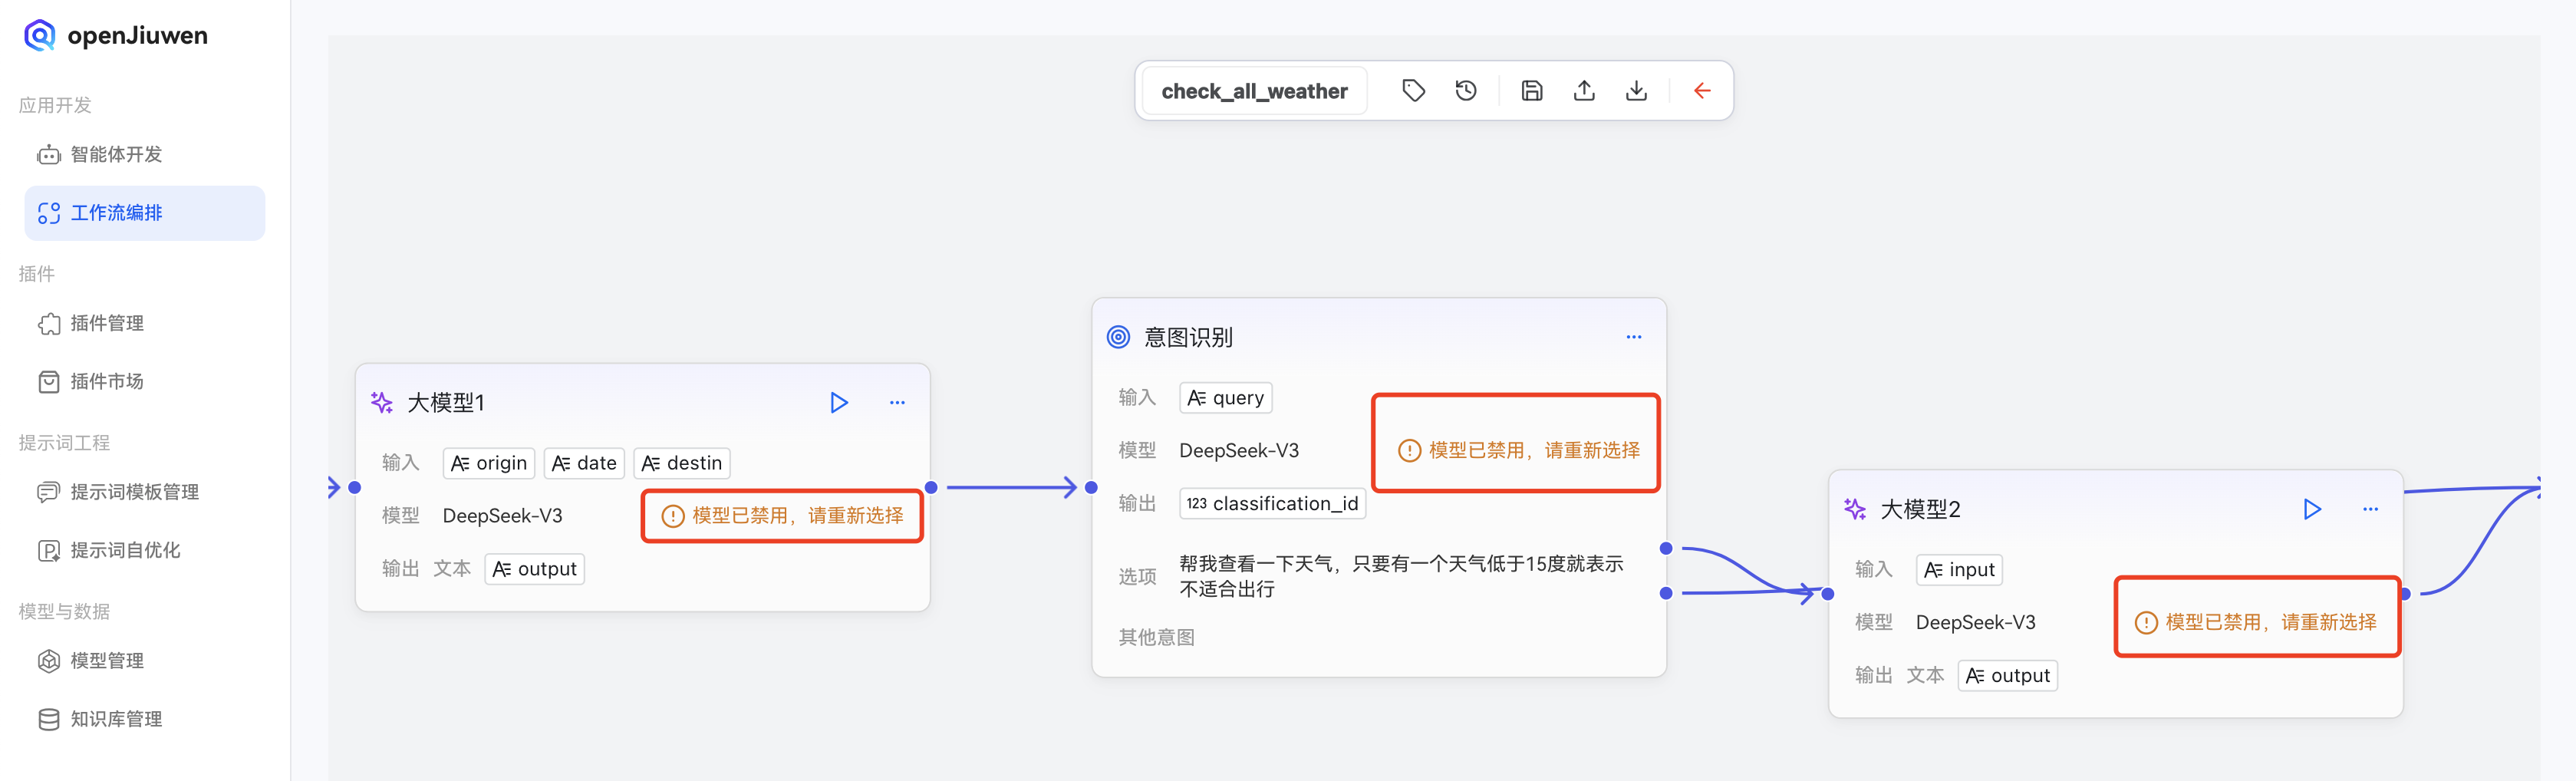Open the more options menu on 大模型2 node
2576x781 pixels.
click(x=2371, y=509)
